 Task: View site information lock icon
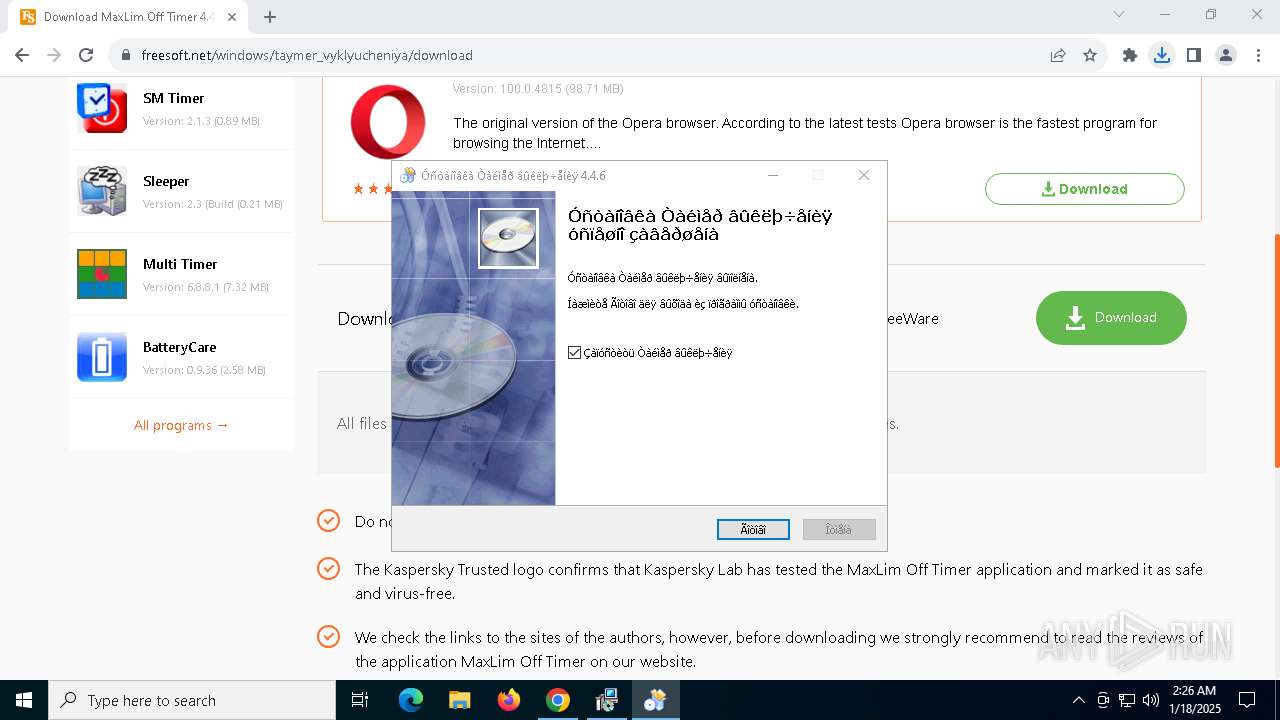coord(126,55)
